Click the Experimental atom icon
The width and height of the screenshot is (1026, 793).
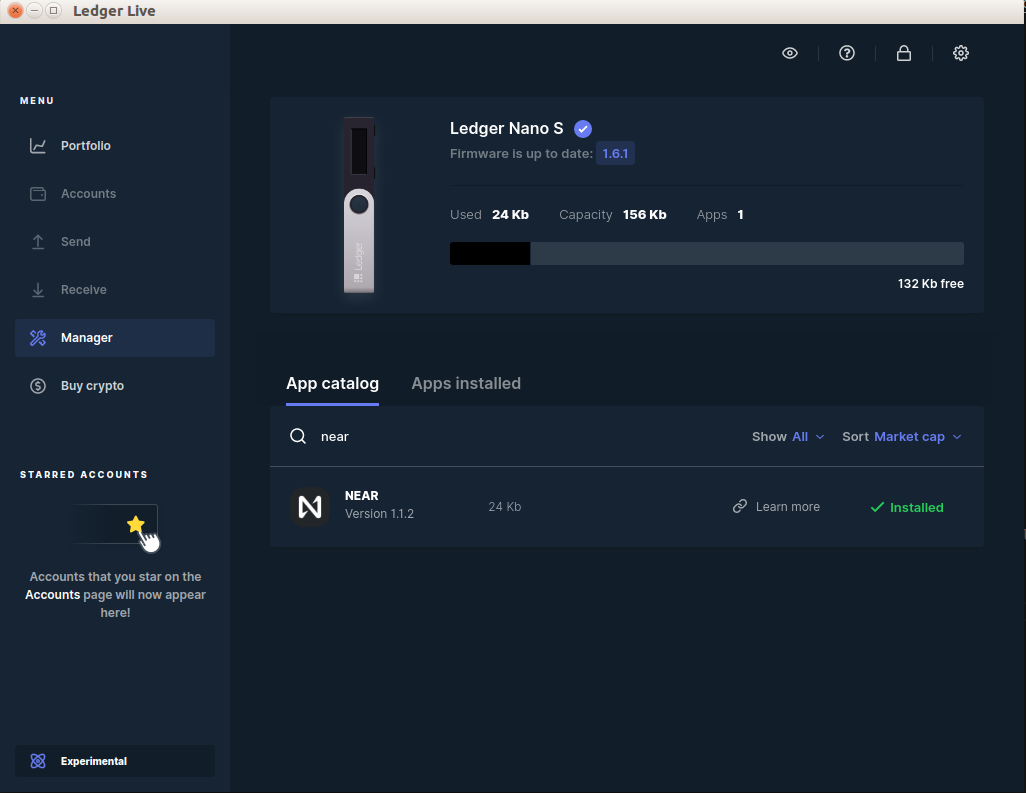[38, 761]
